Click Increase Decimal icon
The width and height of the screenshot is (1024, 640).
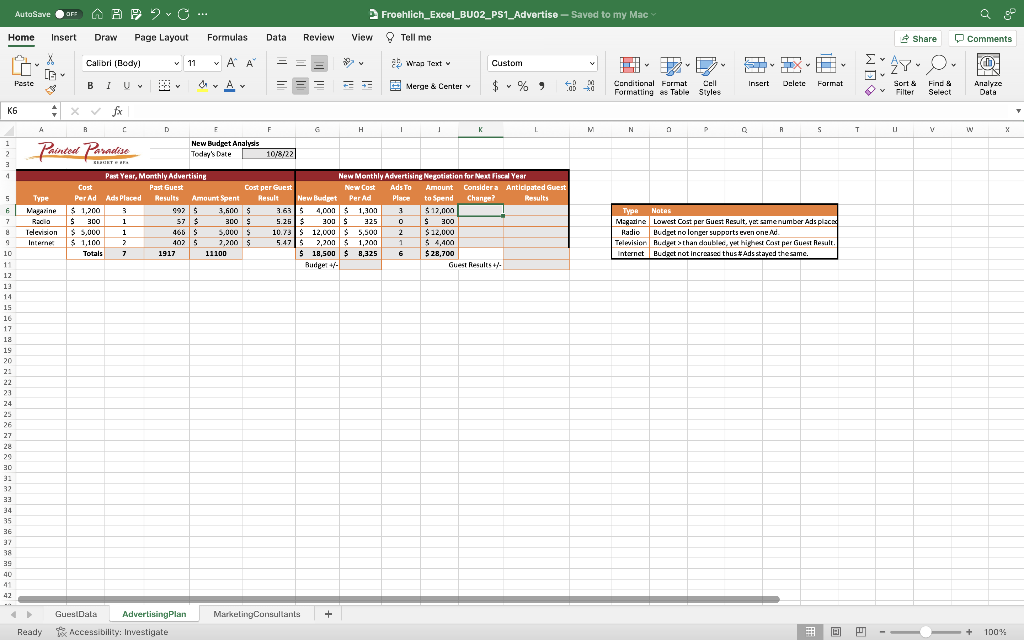tap(570, 86)
